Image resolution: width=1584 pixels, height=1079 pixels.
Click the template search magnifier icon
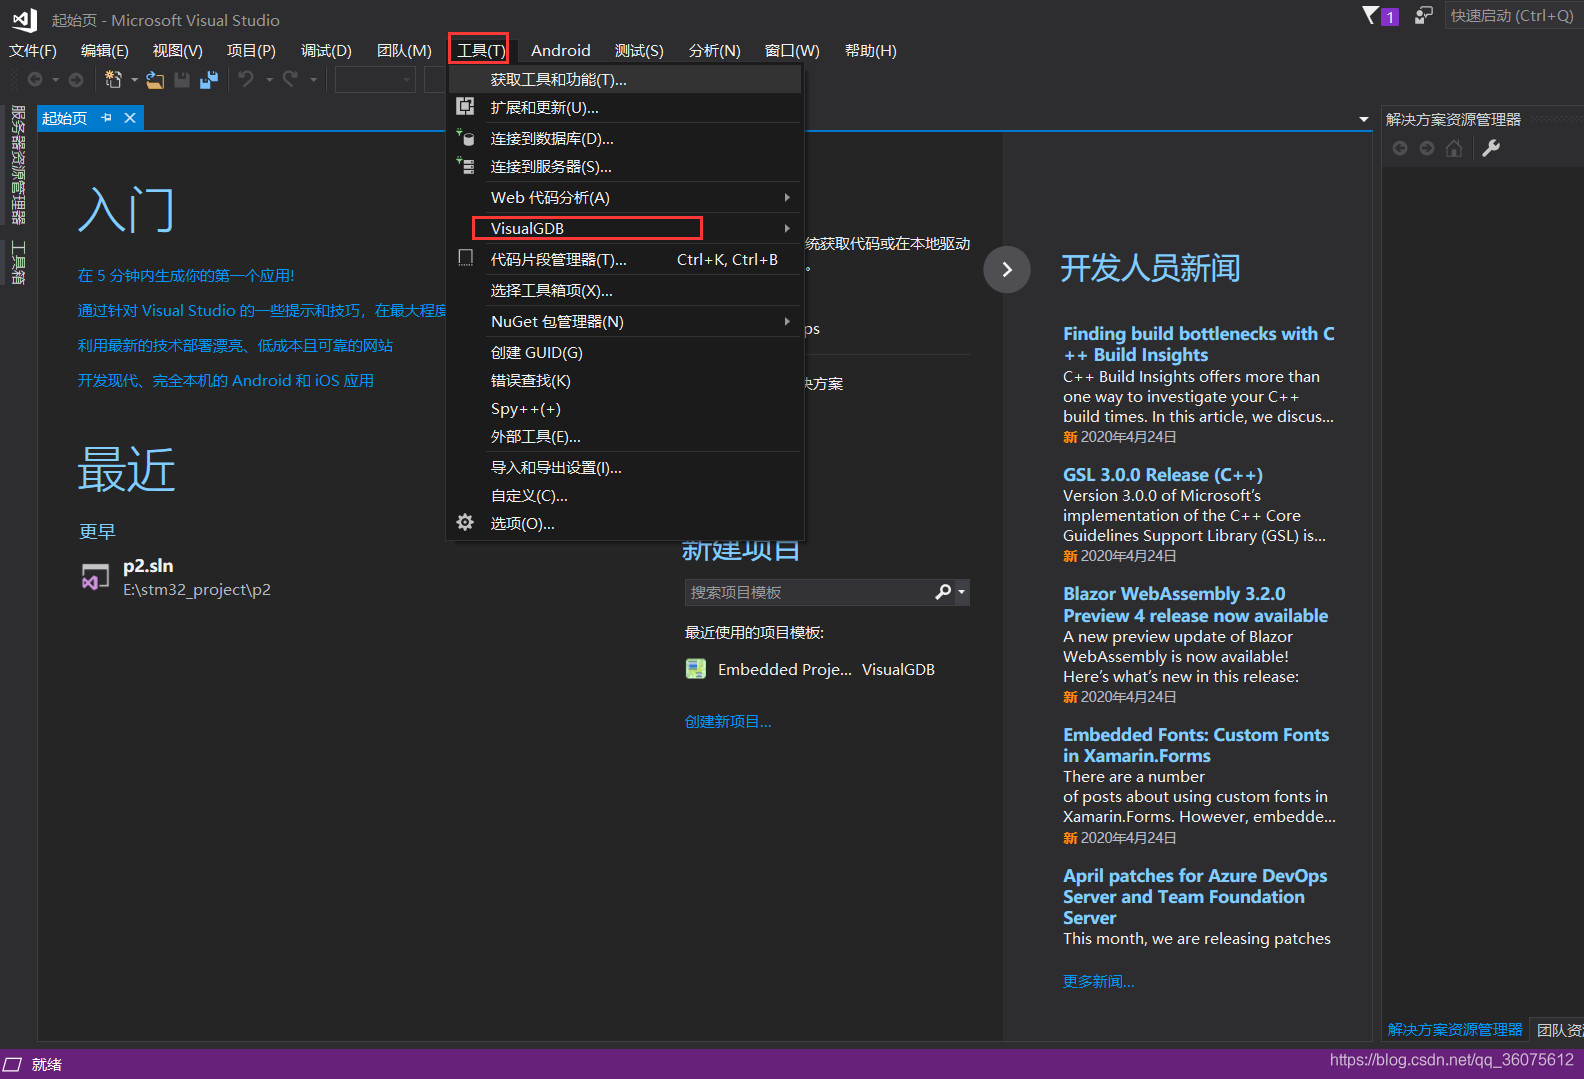click(x=943, y=592)
